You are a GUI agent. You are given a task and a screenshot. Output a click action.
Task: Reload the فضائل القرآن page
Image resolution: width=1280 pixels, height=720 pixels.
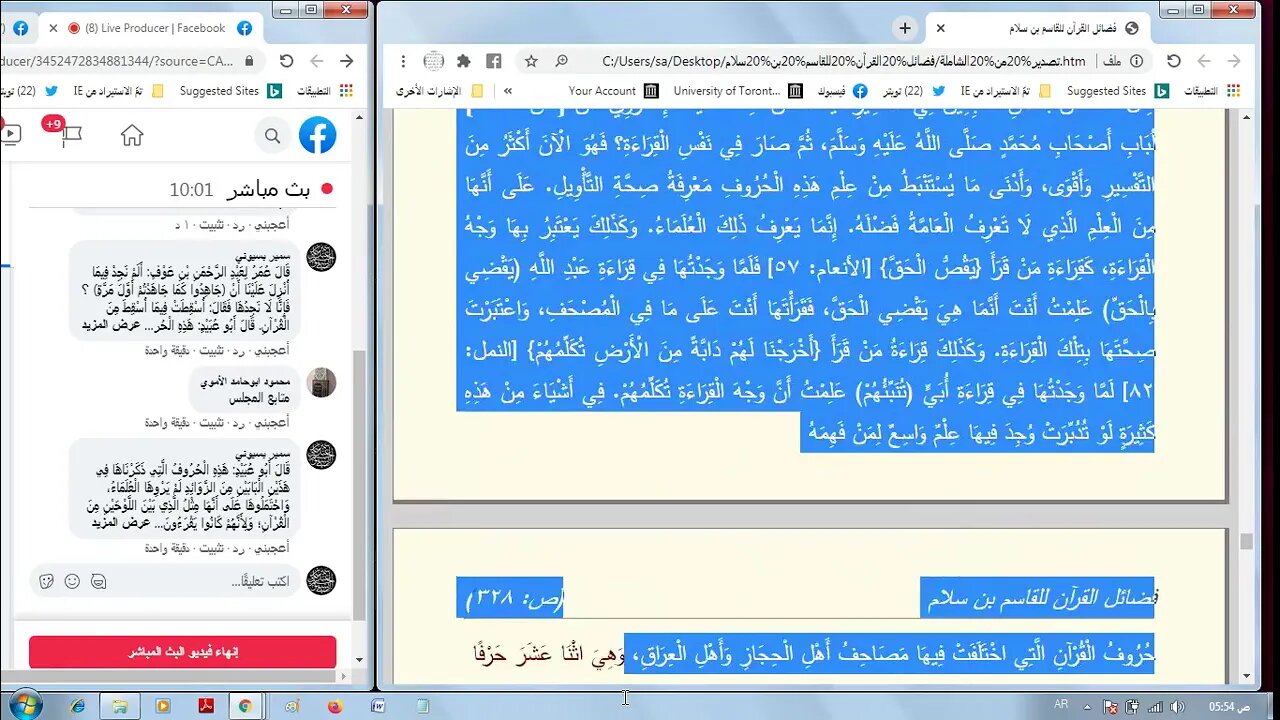1174,61
